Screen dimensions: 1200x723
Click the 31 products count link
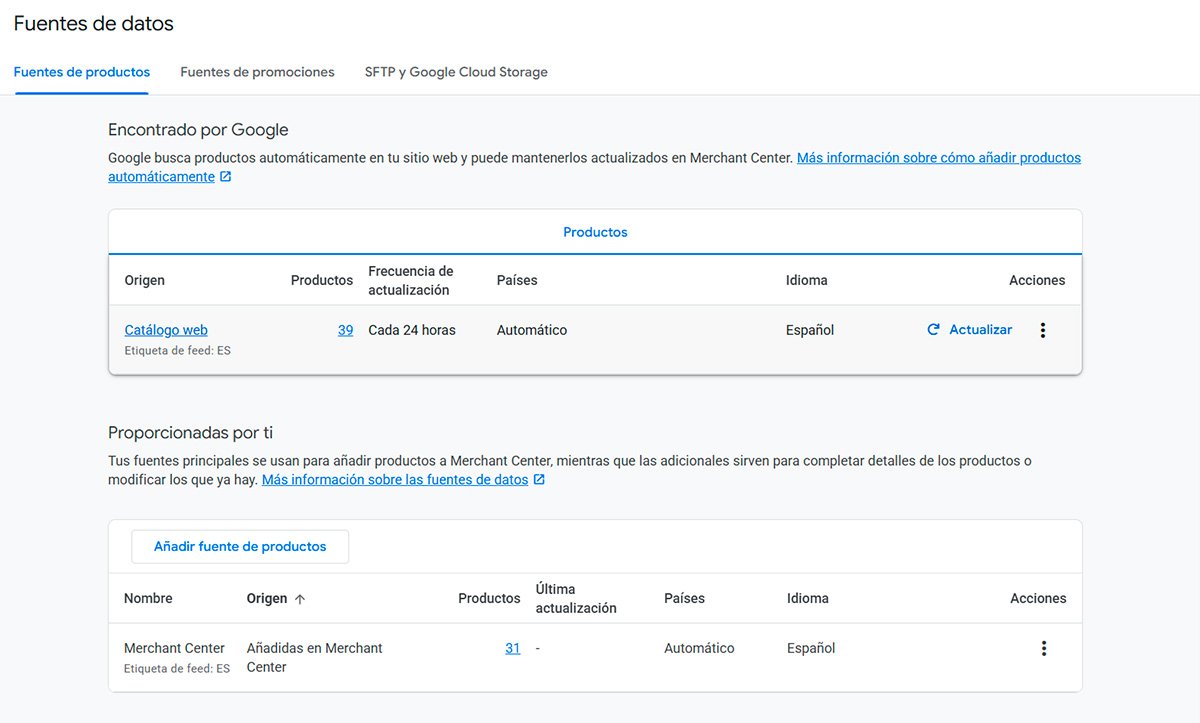click(512, 648)
